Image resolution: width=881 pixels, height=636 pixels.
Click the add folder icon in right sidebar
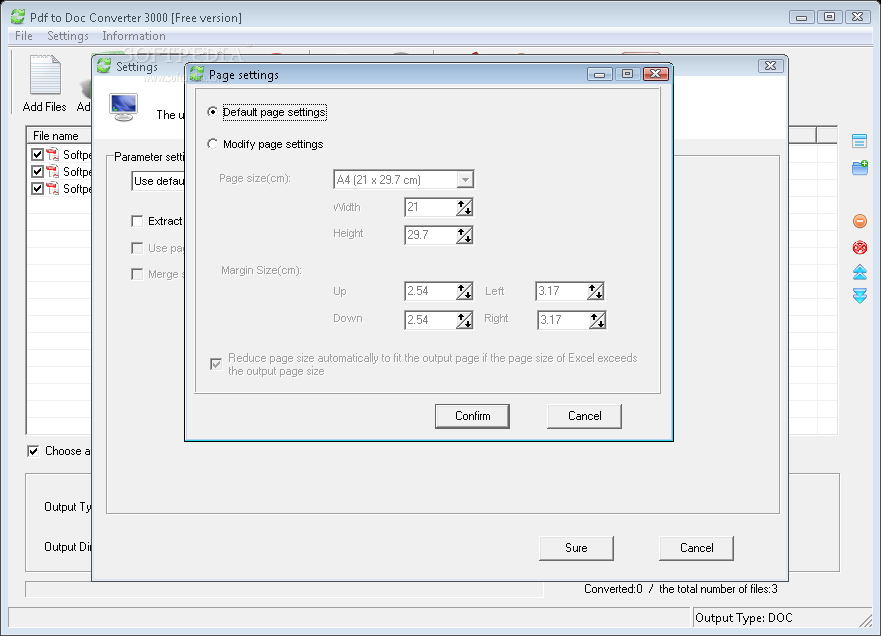[x=860, y=167]
